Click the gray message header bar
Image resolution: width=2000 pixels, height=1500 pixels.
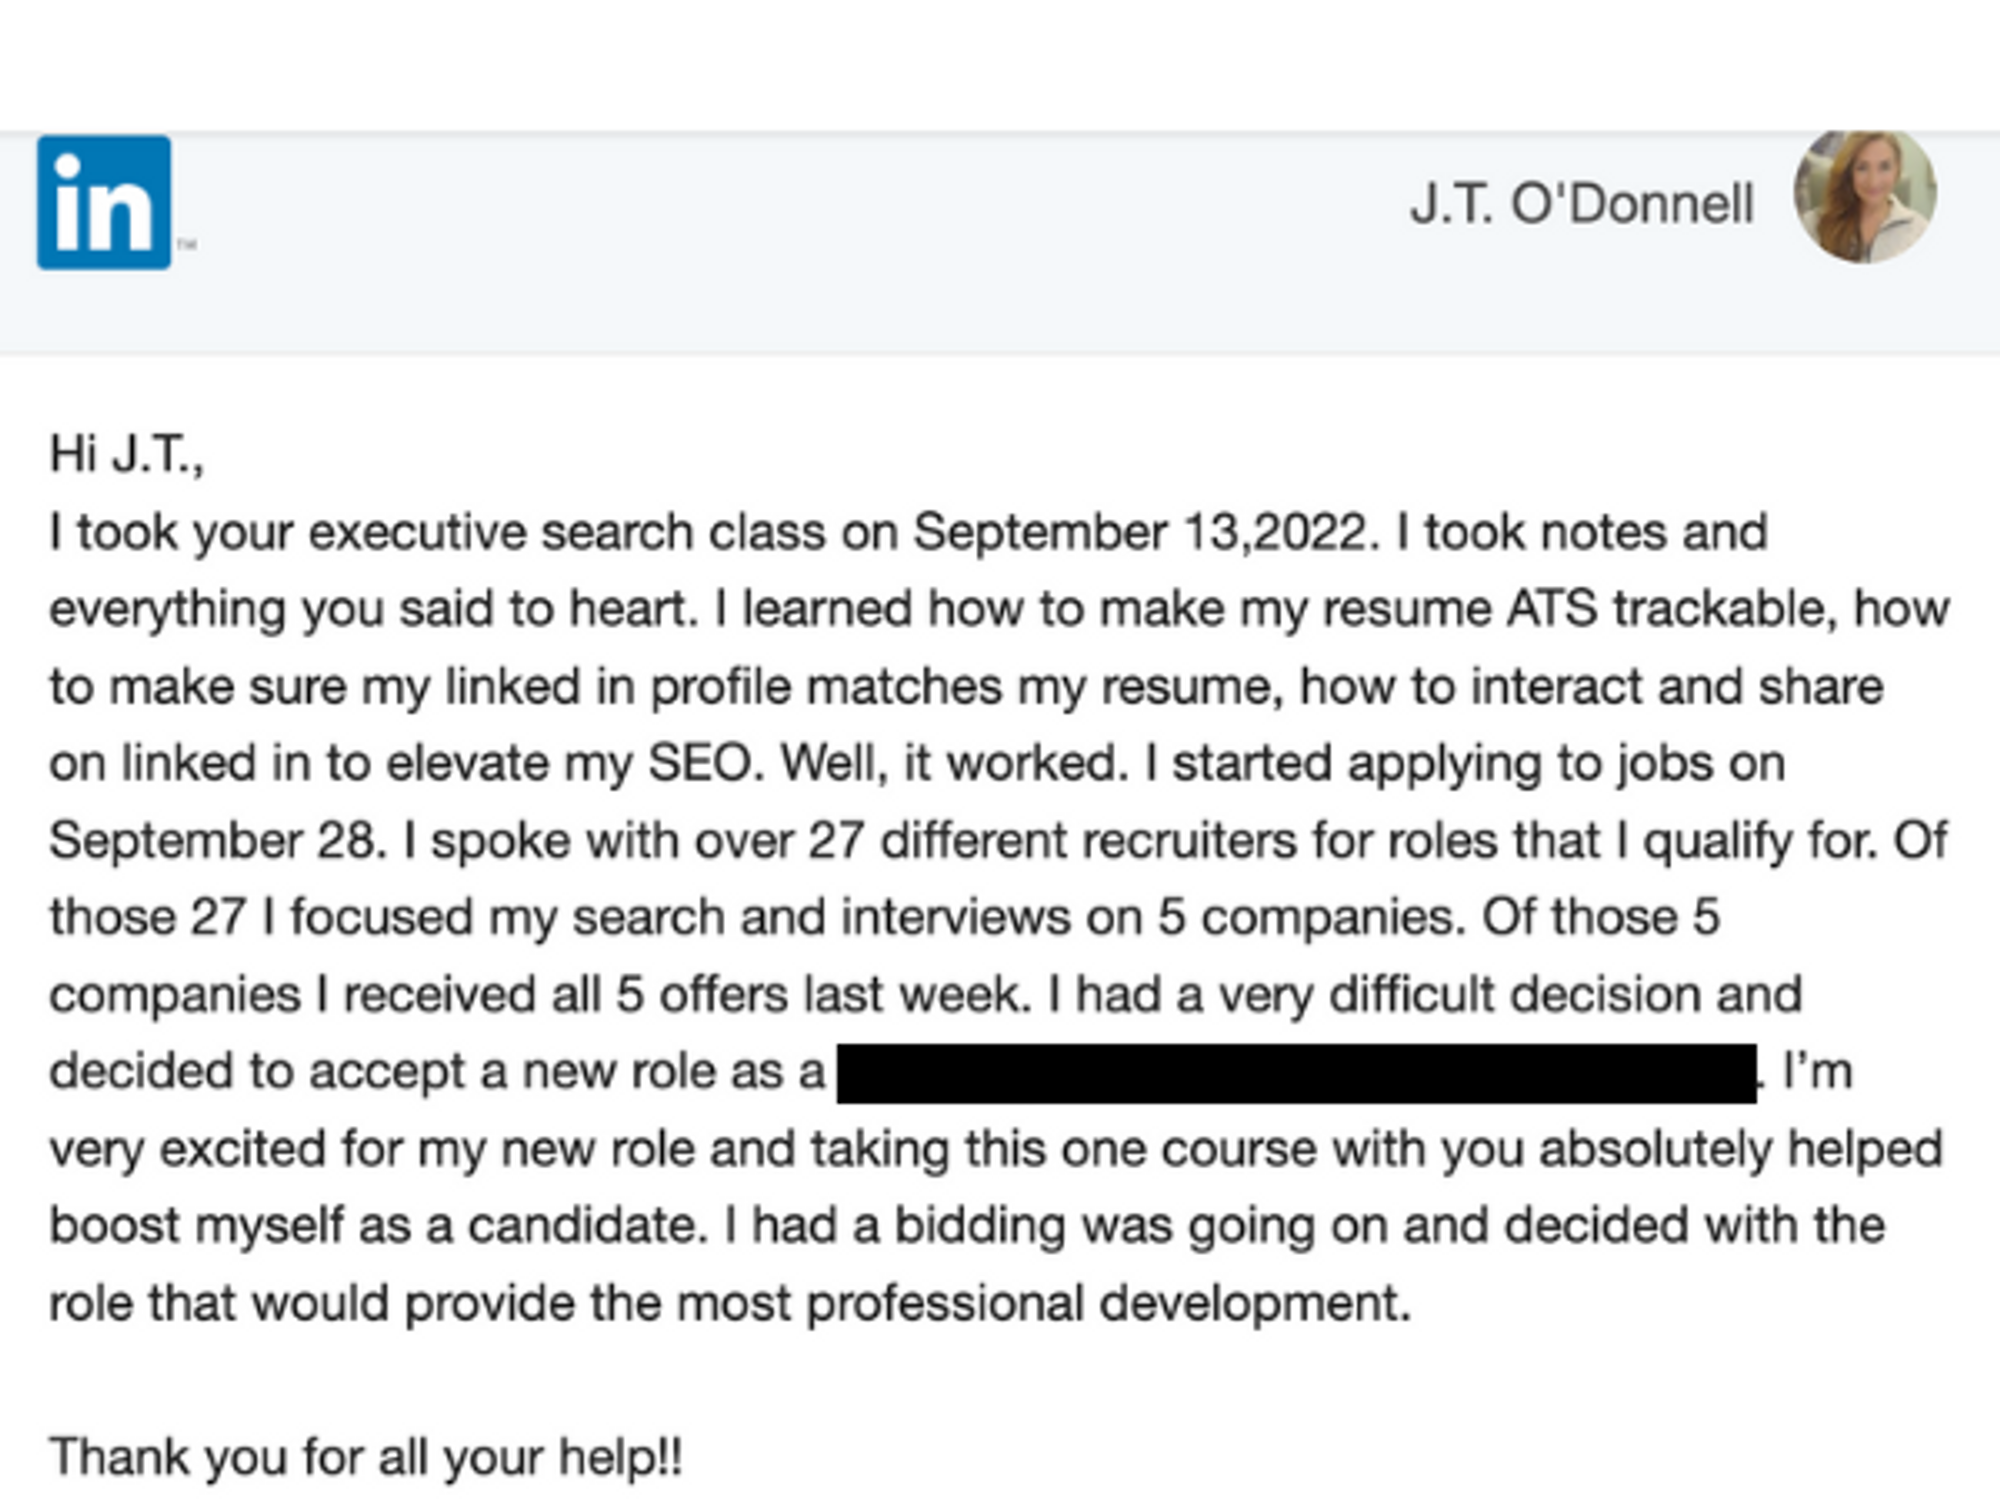pyautogui.click(x=1000, y=243)
